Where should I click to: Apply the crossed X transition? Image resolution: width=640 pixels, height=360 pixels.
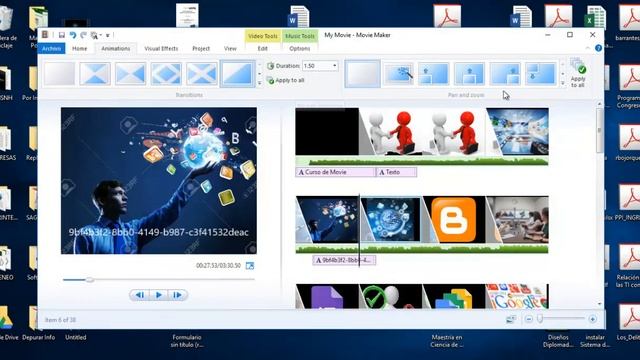point(202,74)
